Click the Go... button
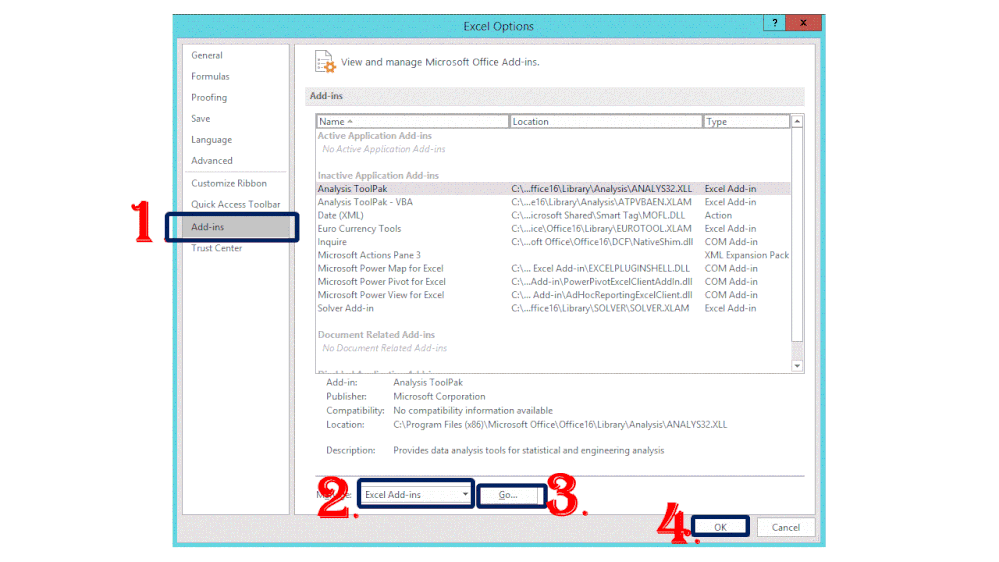This screenshot has width=999, height=562. [508, 495]
